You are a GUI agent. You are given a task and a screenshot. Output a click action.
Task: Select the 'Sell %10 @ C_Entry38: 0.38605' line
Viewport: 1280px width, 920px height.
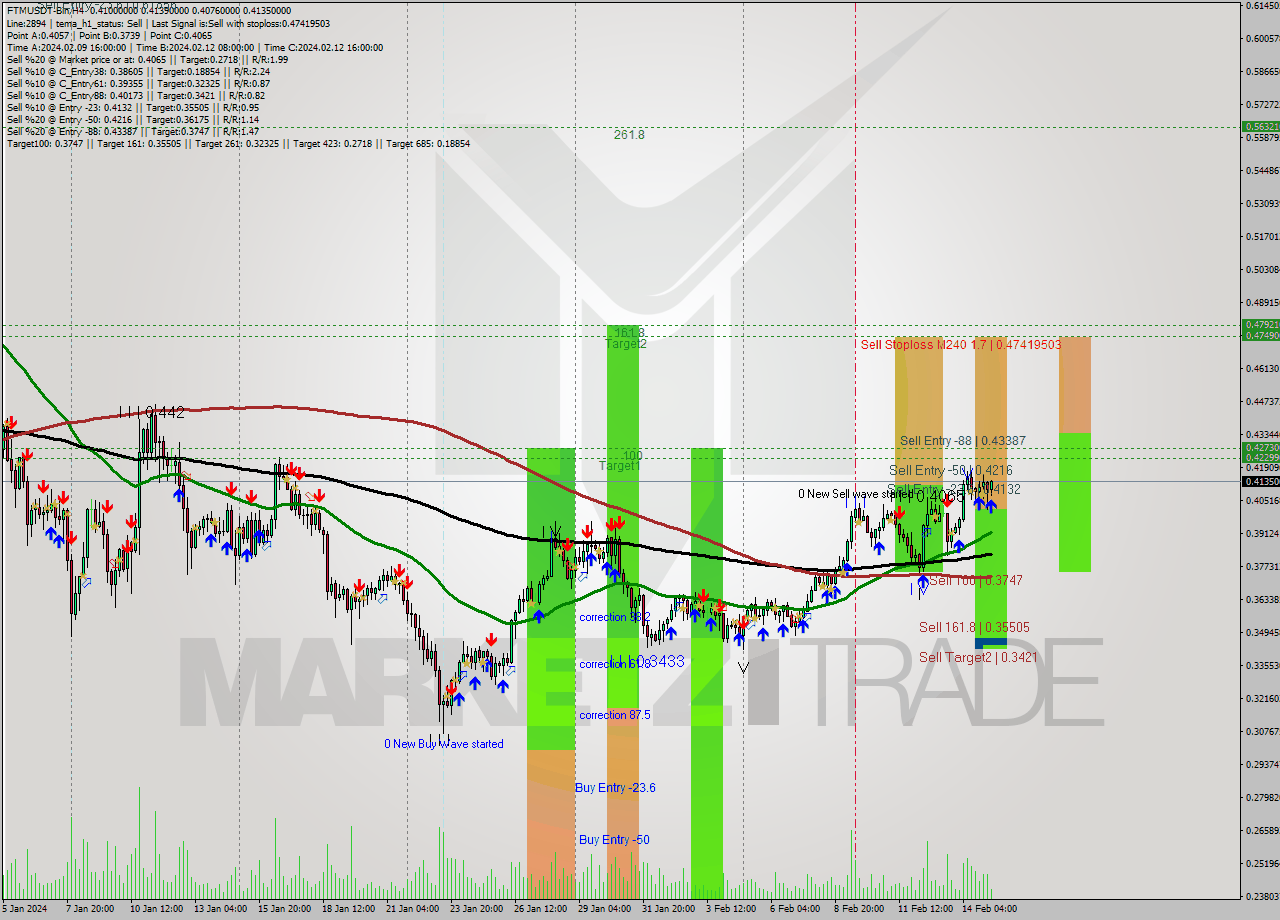(x=138, y=71)
